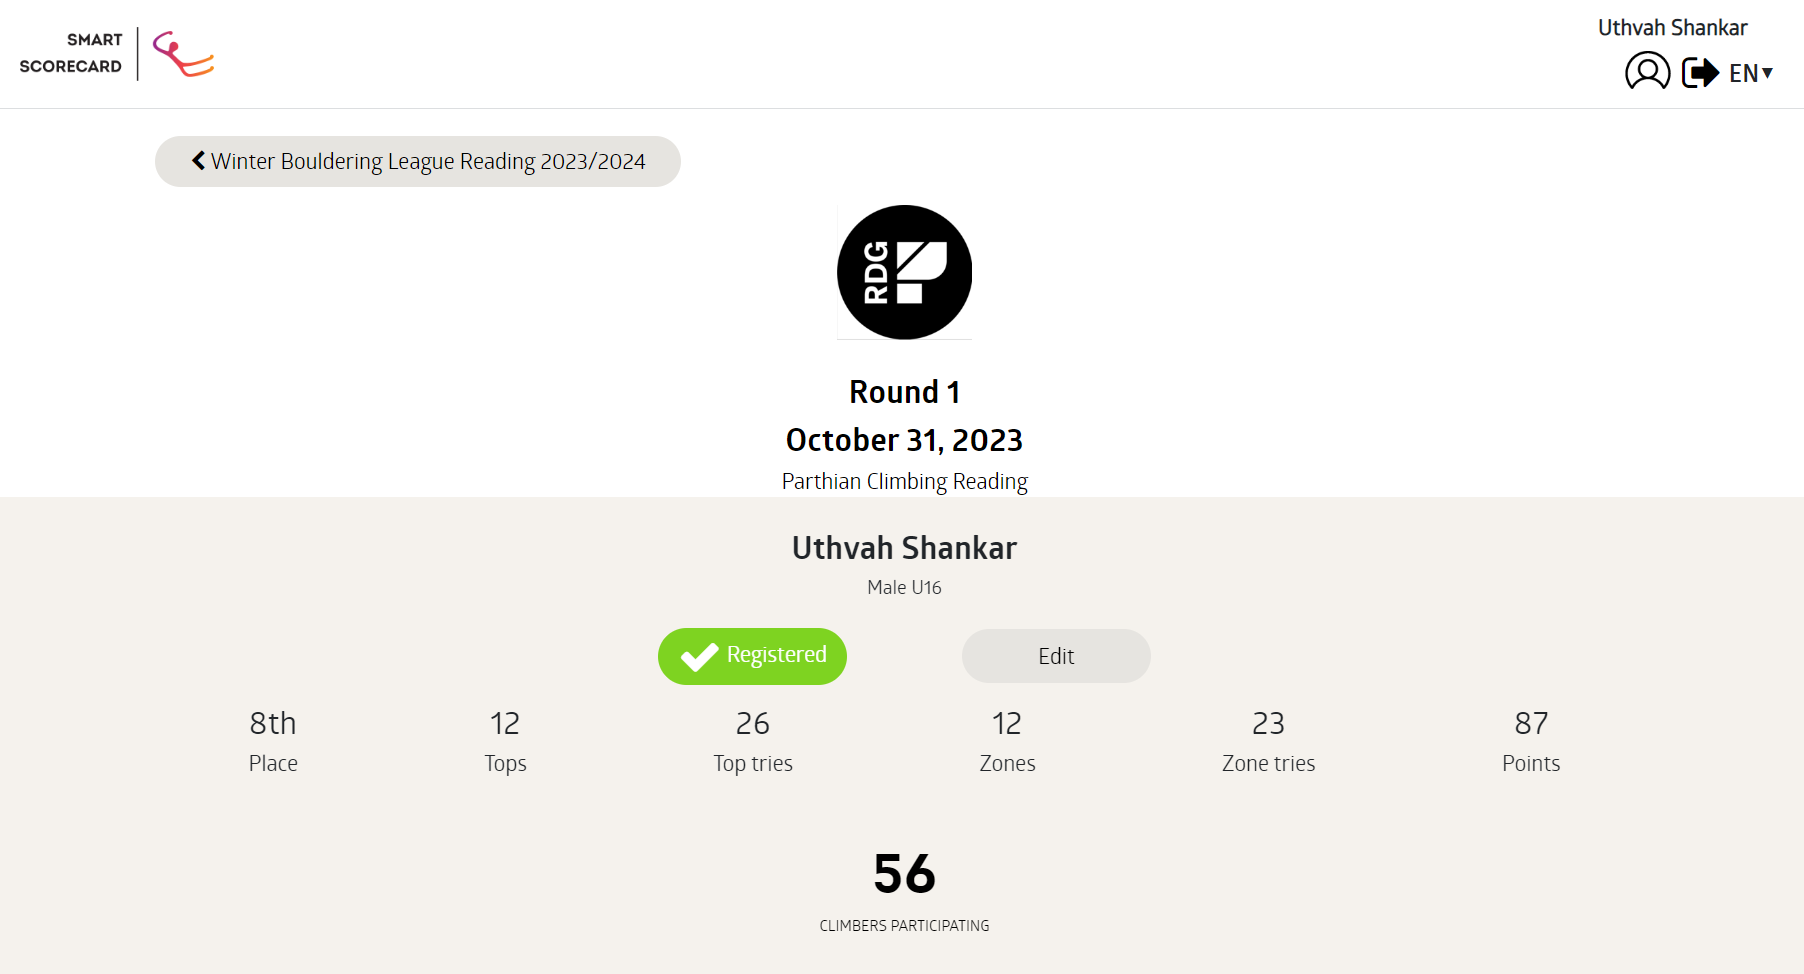Open the EN language dropdown
This screenshot has height=974, width=1804.
pyautogui.click(x=1751, y=73)
